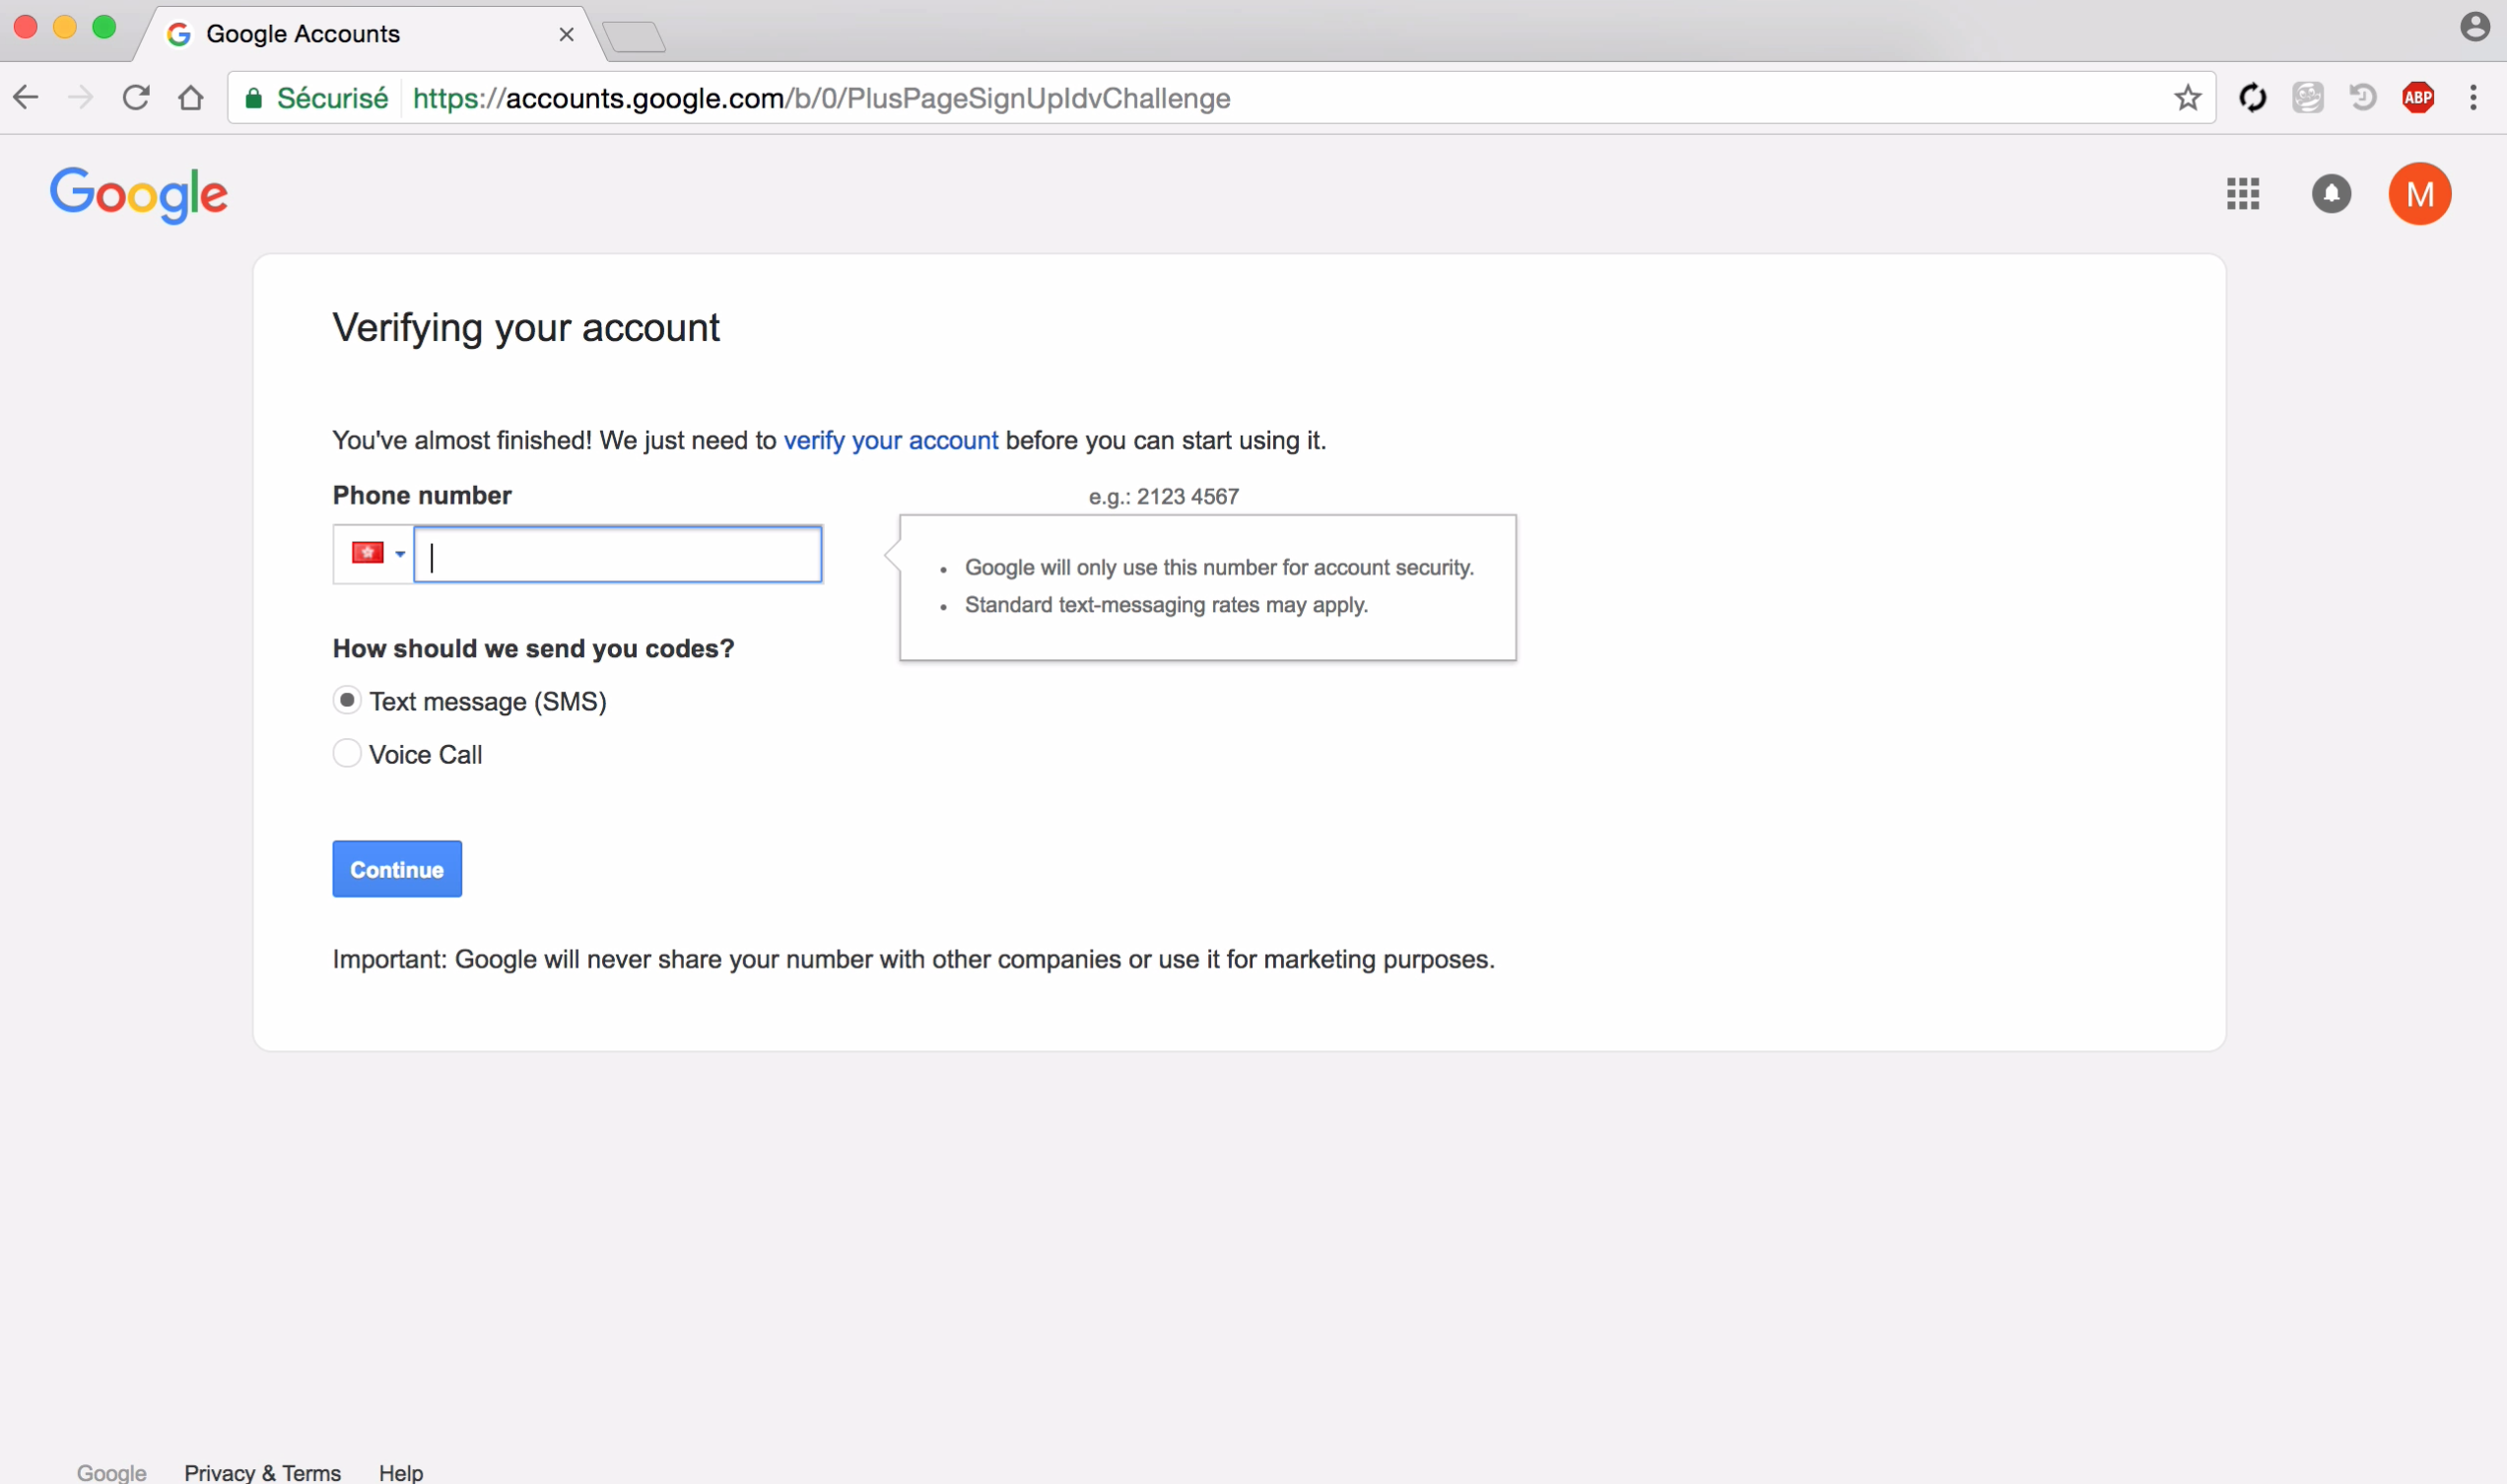Screen dimensions: 2507x1484
Task: Expand the country flag dropdown
Action: coord(374,554)
